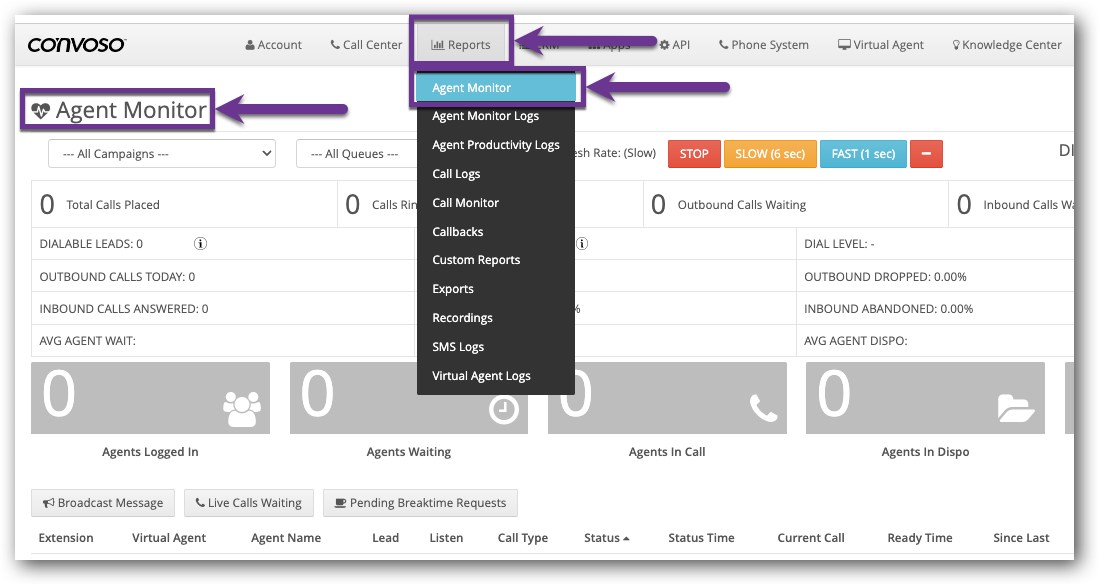The width and height of the screenshot is (1099, 585).
Task: Click the Broadcast Message button
Action: pyautogui.click(x=103, y=503)
